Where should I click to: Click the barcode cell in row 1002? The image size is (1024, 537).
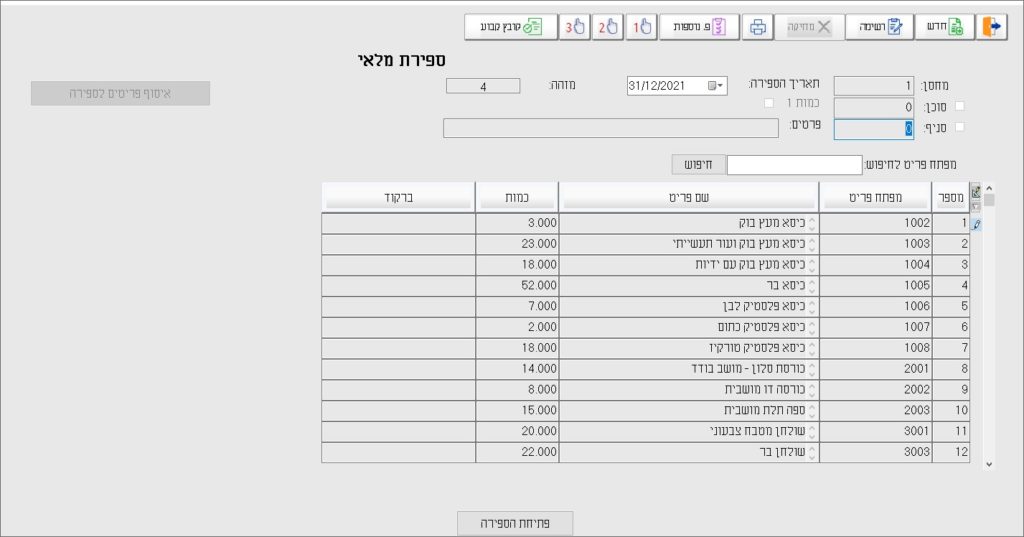(398, 223)
